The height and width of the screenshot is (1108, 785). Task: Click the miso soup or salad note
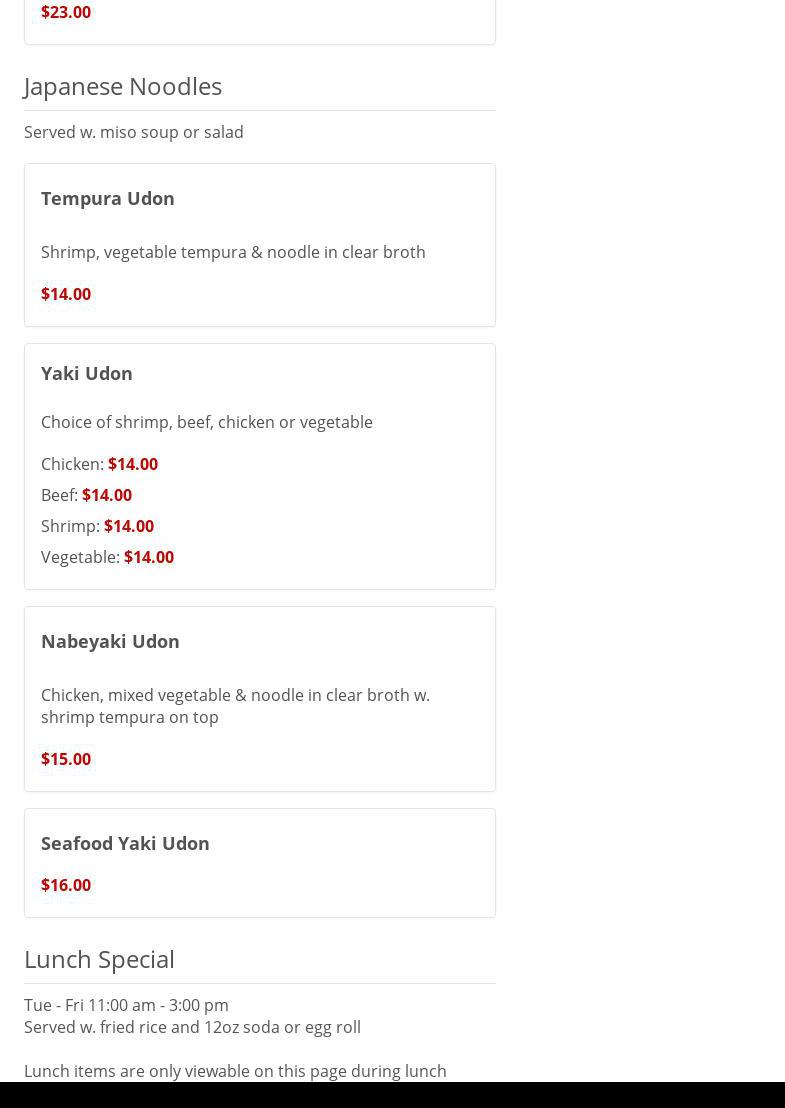click(x=134, y=132)
